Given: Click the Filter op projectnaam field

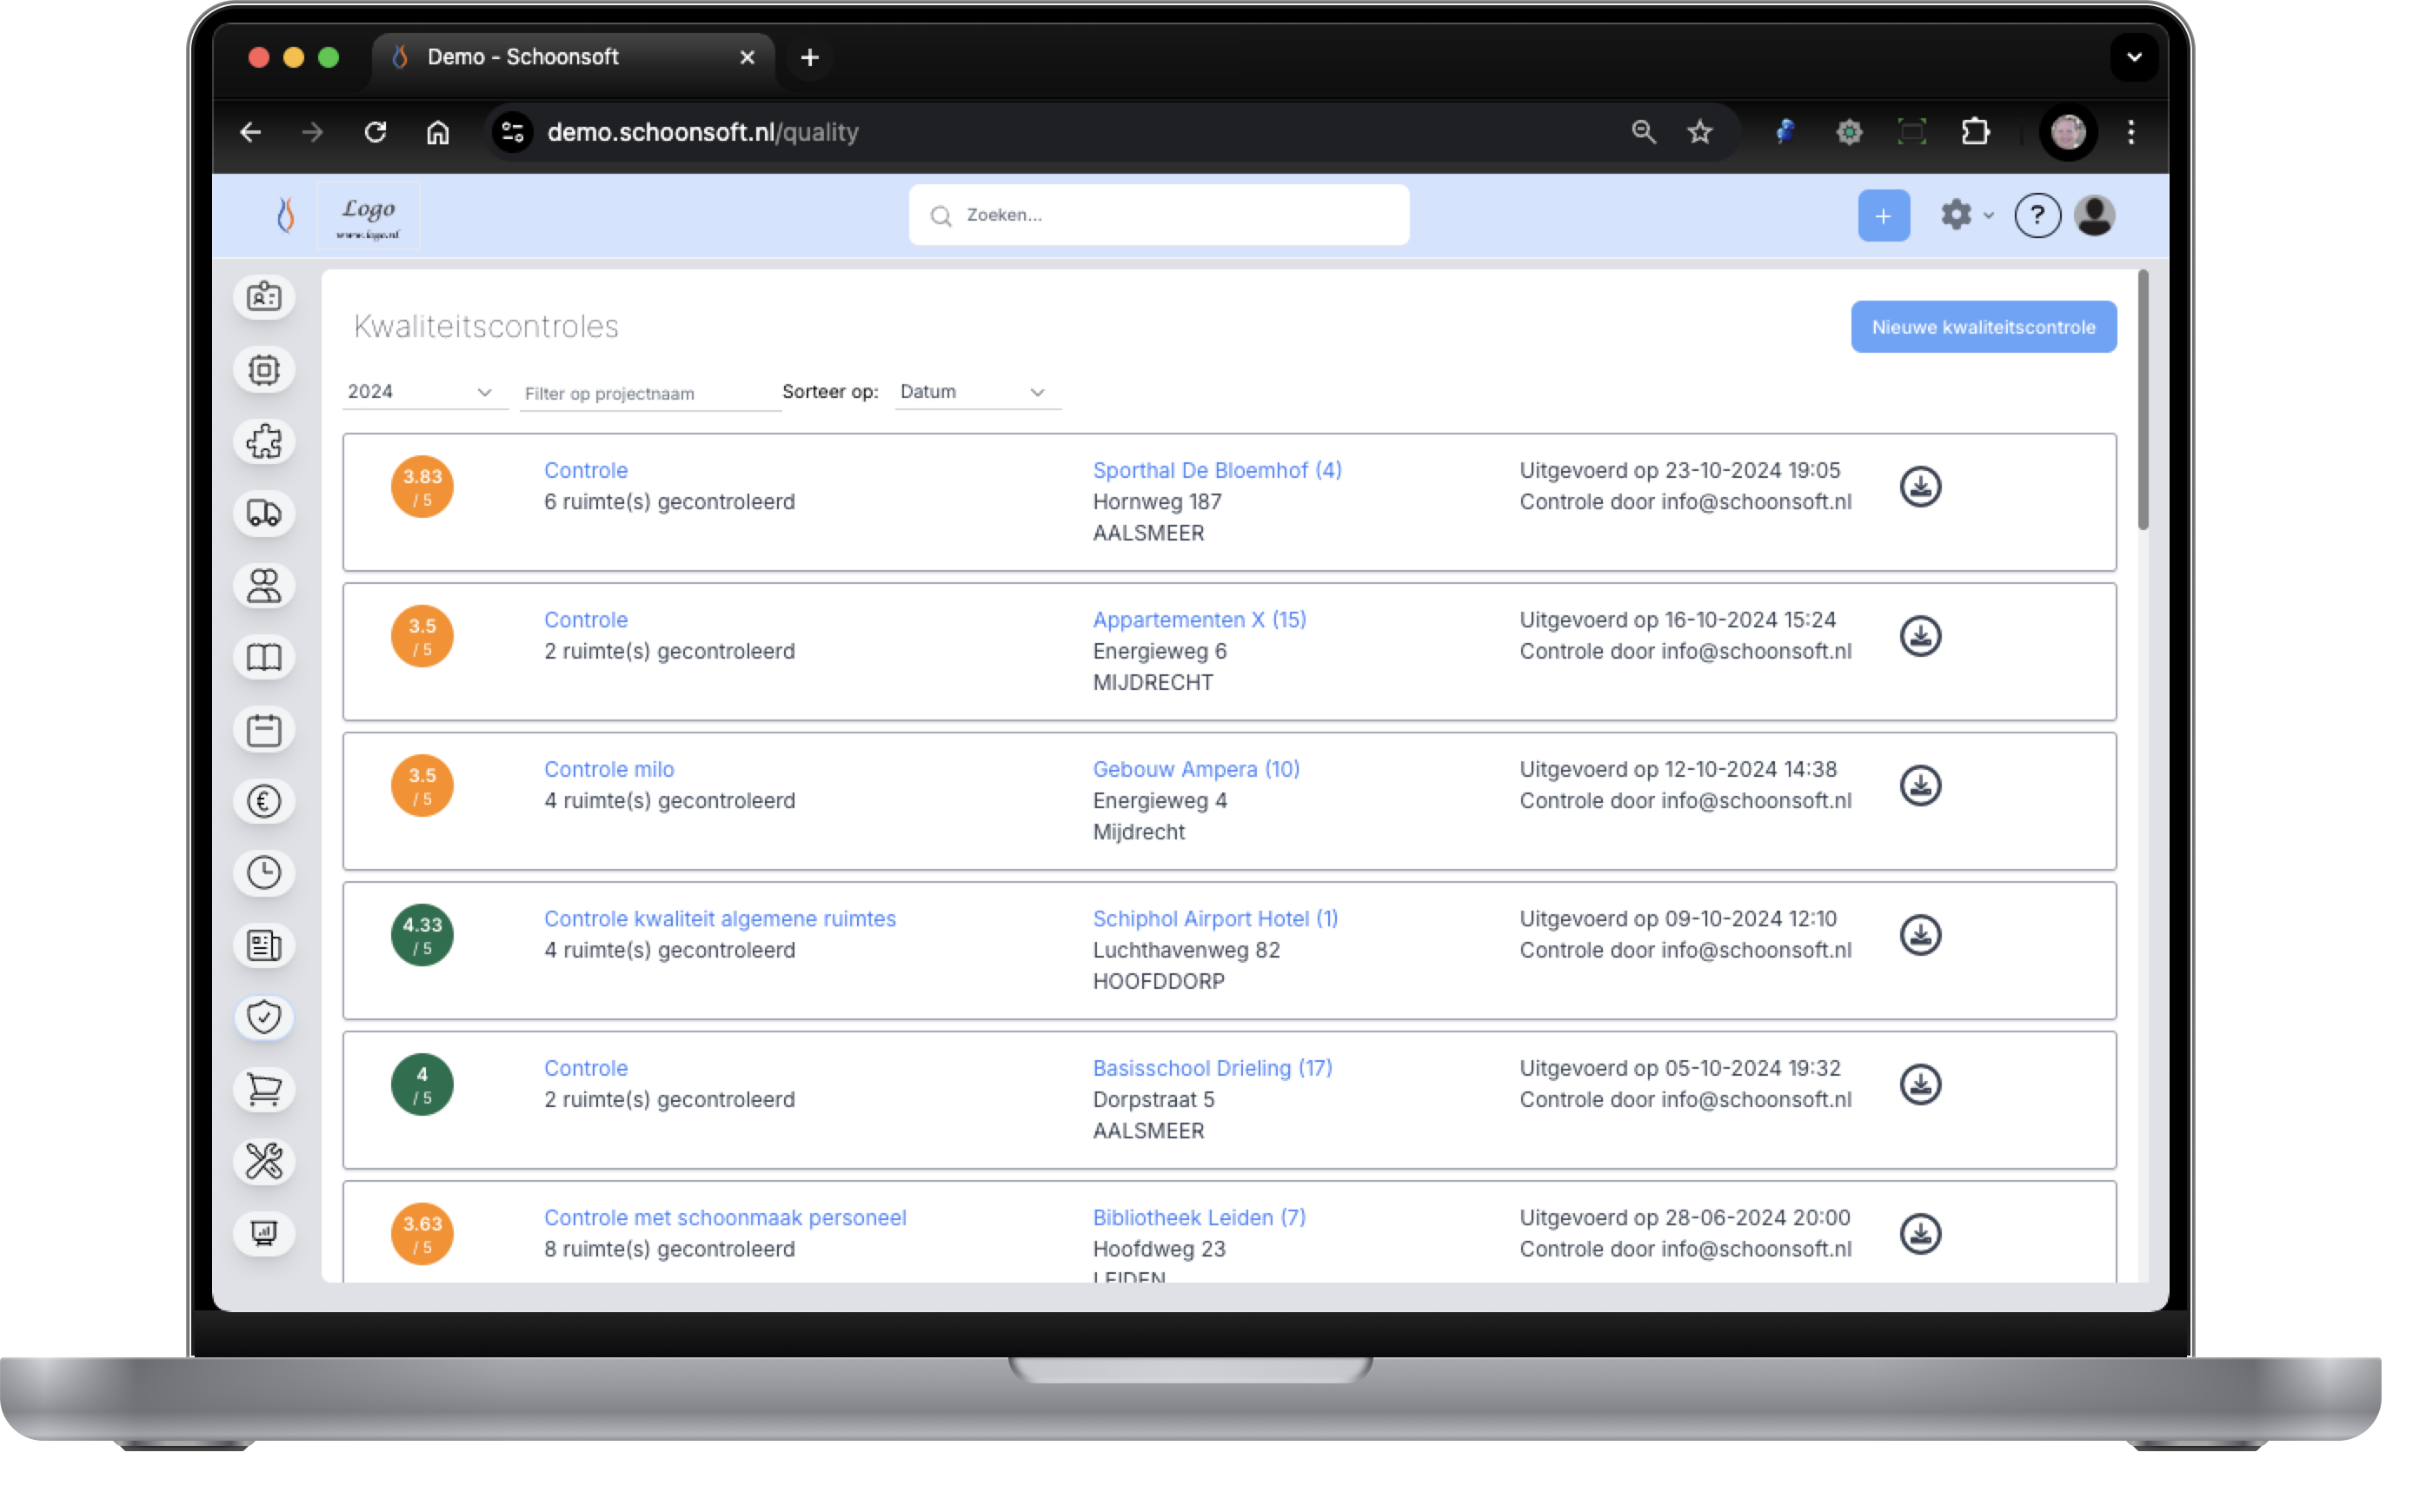Looking at the screenshot, I should point(648,393).
